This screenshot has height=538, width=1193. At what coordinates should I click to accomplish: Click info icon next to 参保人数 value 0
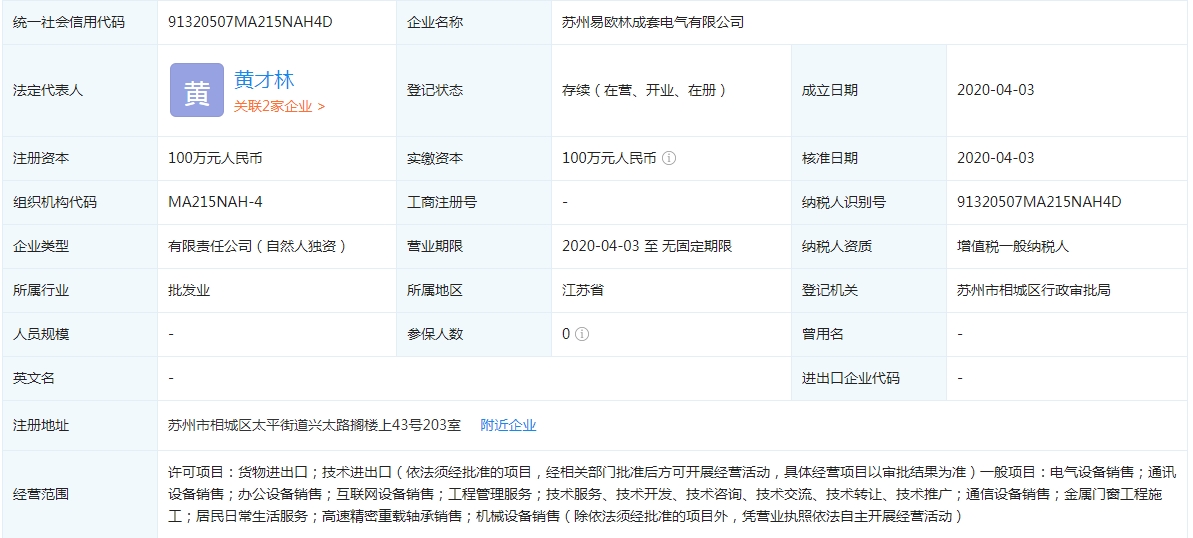click(x=582, y=334)
